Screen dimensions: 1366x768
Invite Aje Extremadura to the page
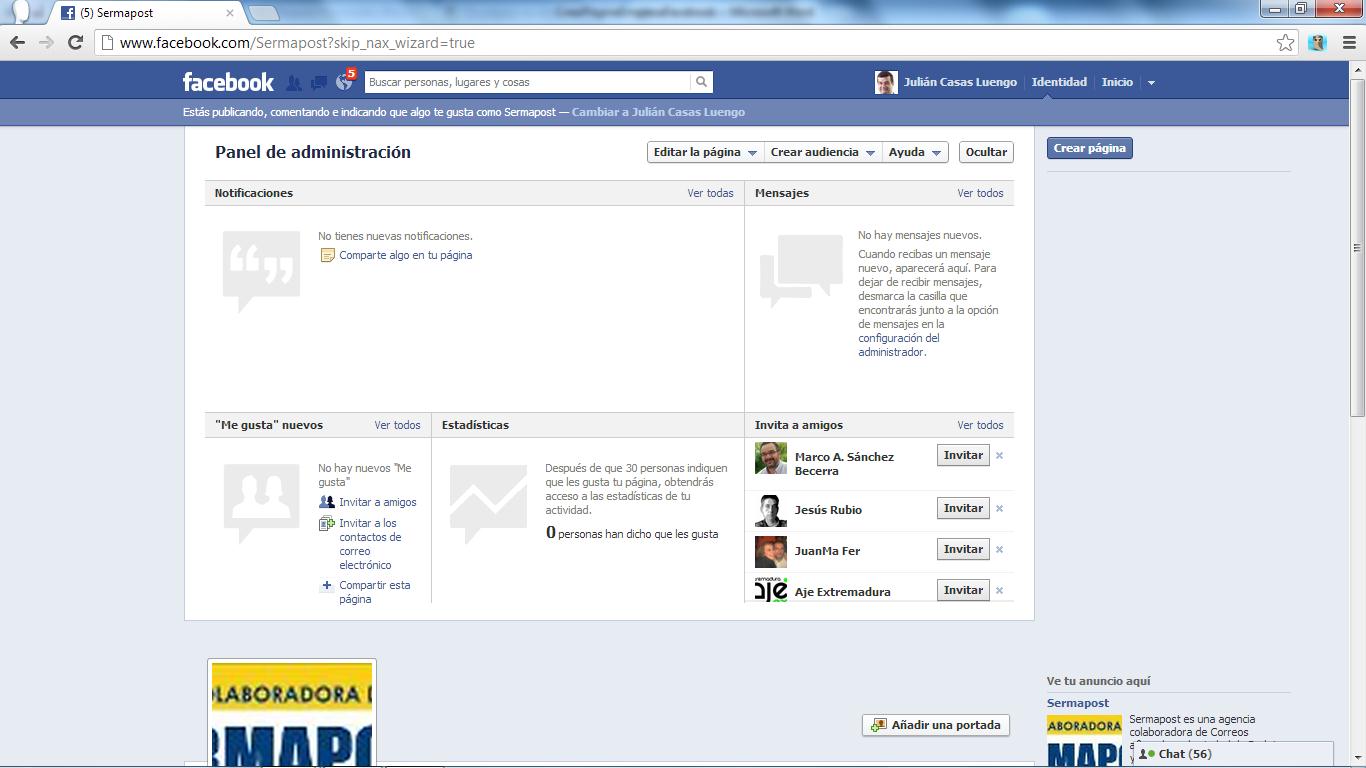coord(963,590)
